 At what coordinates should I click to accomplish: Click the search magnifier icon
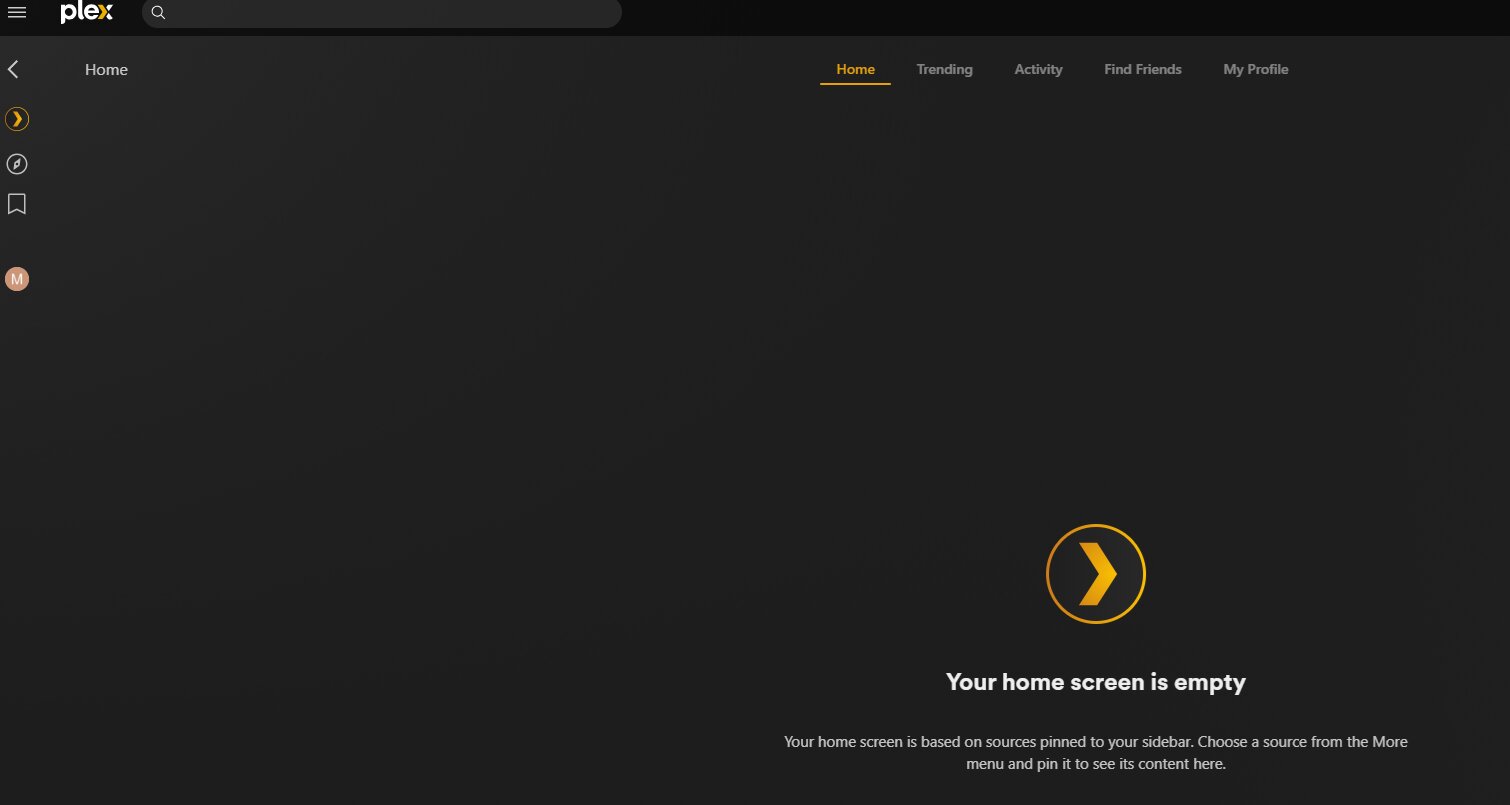pos(158,12)
